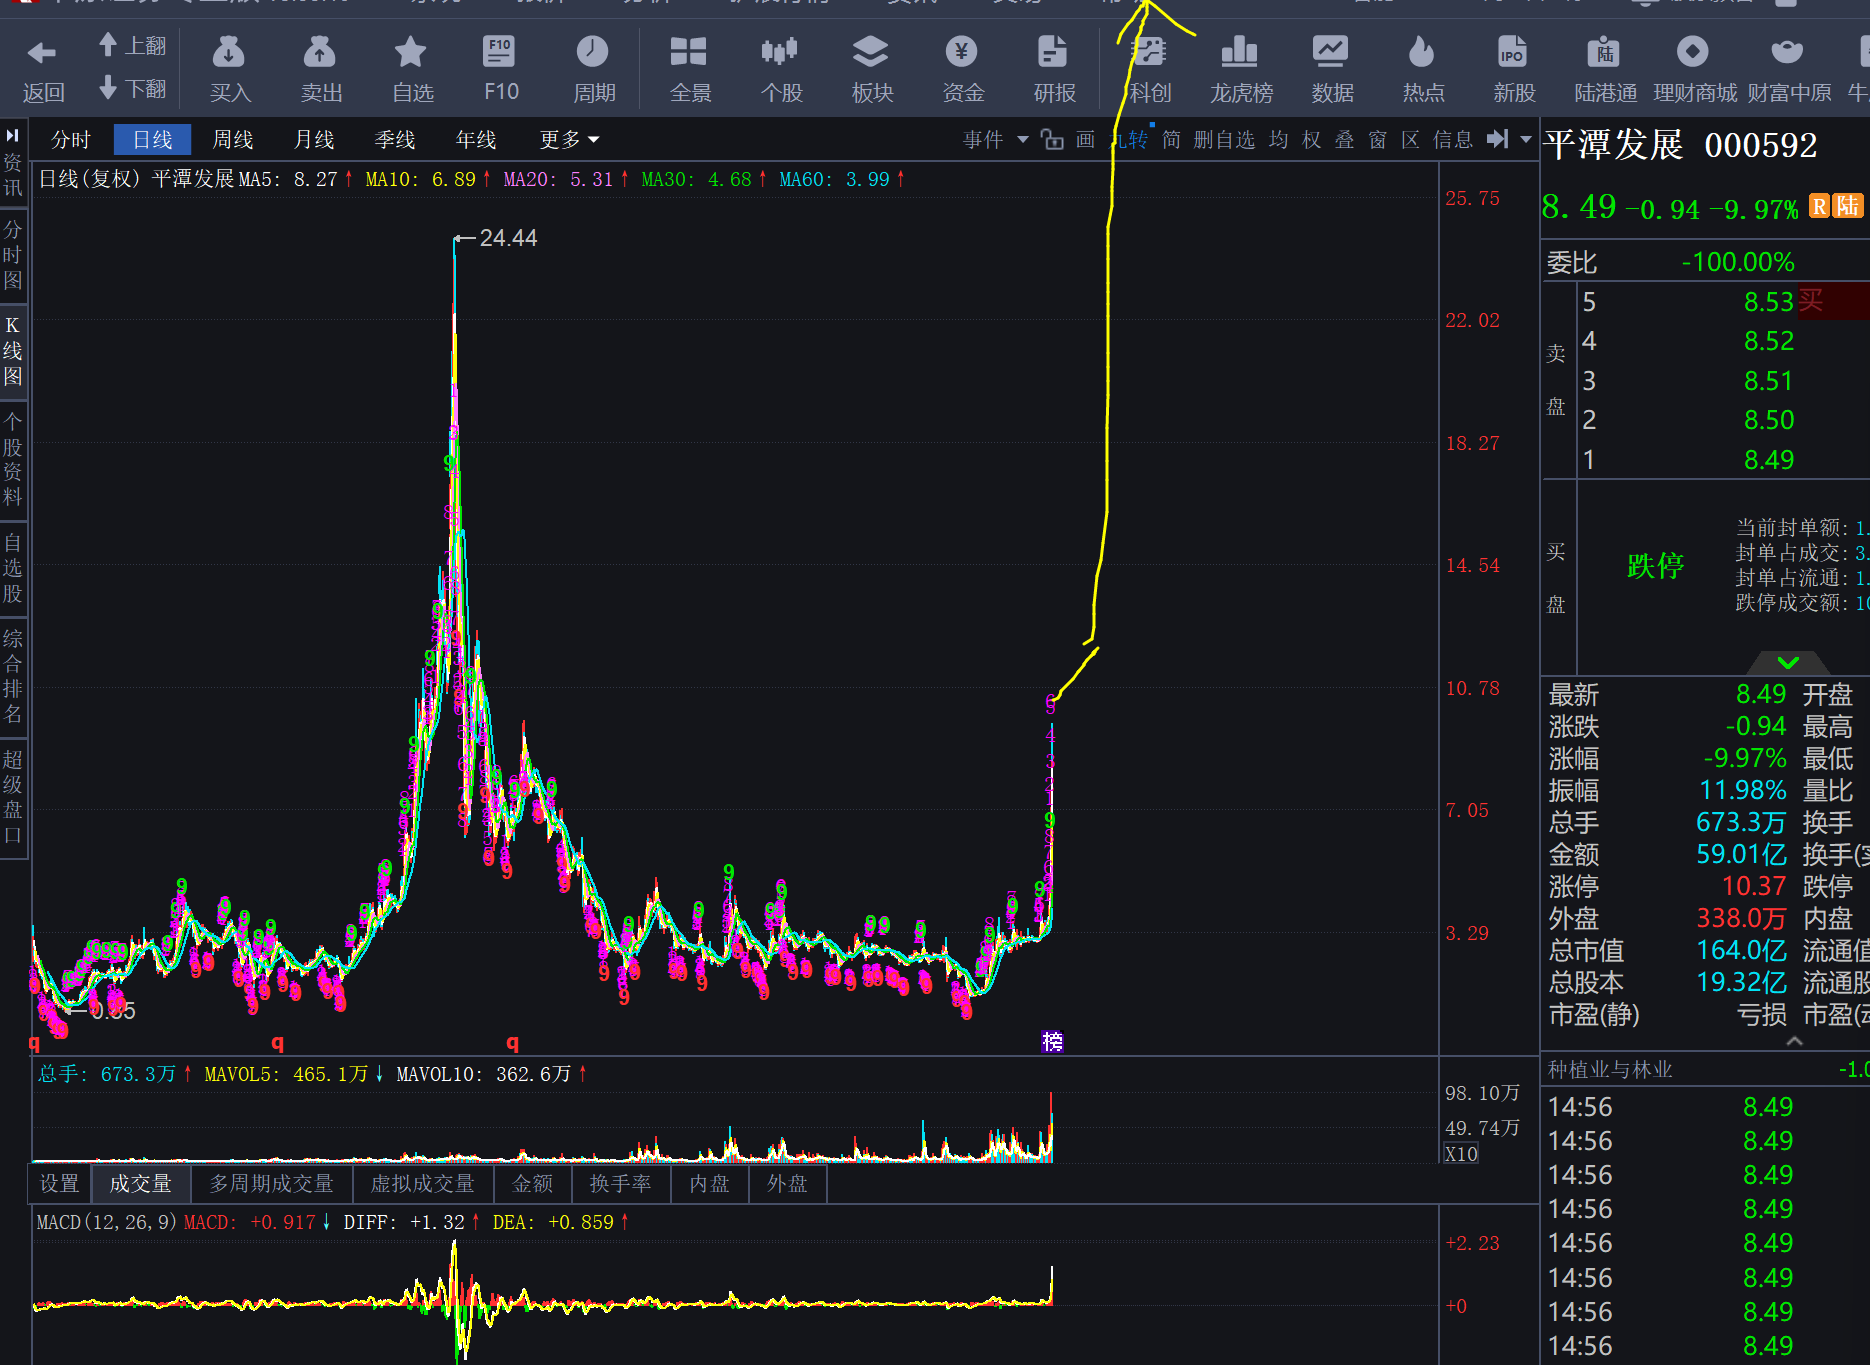Toggle the 九转 indicator on the chart
Screen dimensions: 1870x1365
[x=1131, y=139]
